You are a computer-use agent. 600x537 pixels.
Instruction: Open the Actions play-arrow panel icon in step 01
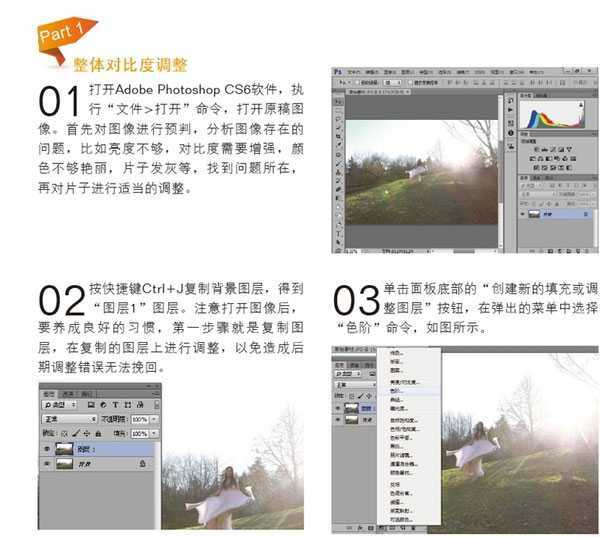(510, 110)
